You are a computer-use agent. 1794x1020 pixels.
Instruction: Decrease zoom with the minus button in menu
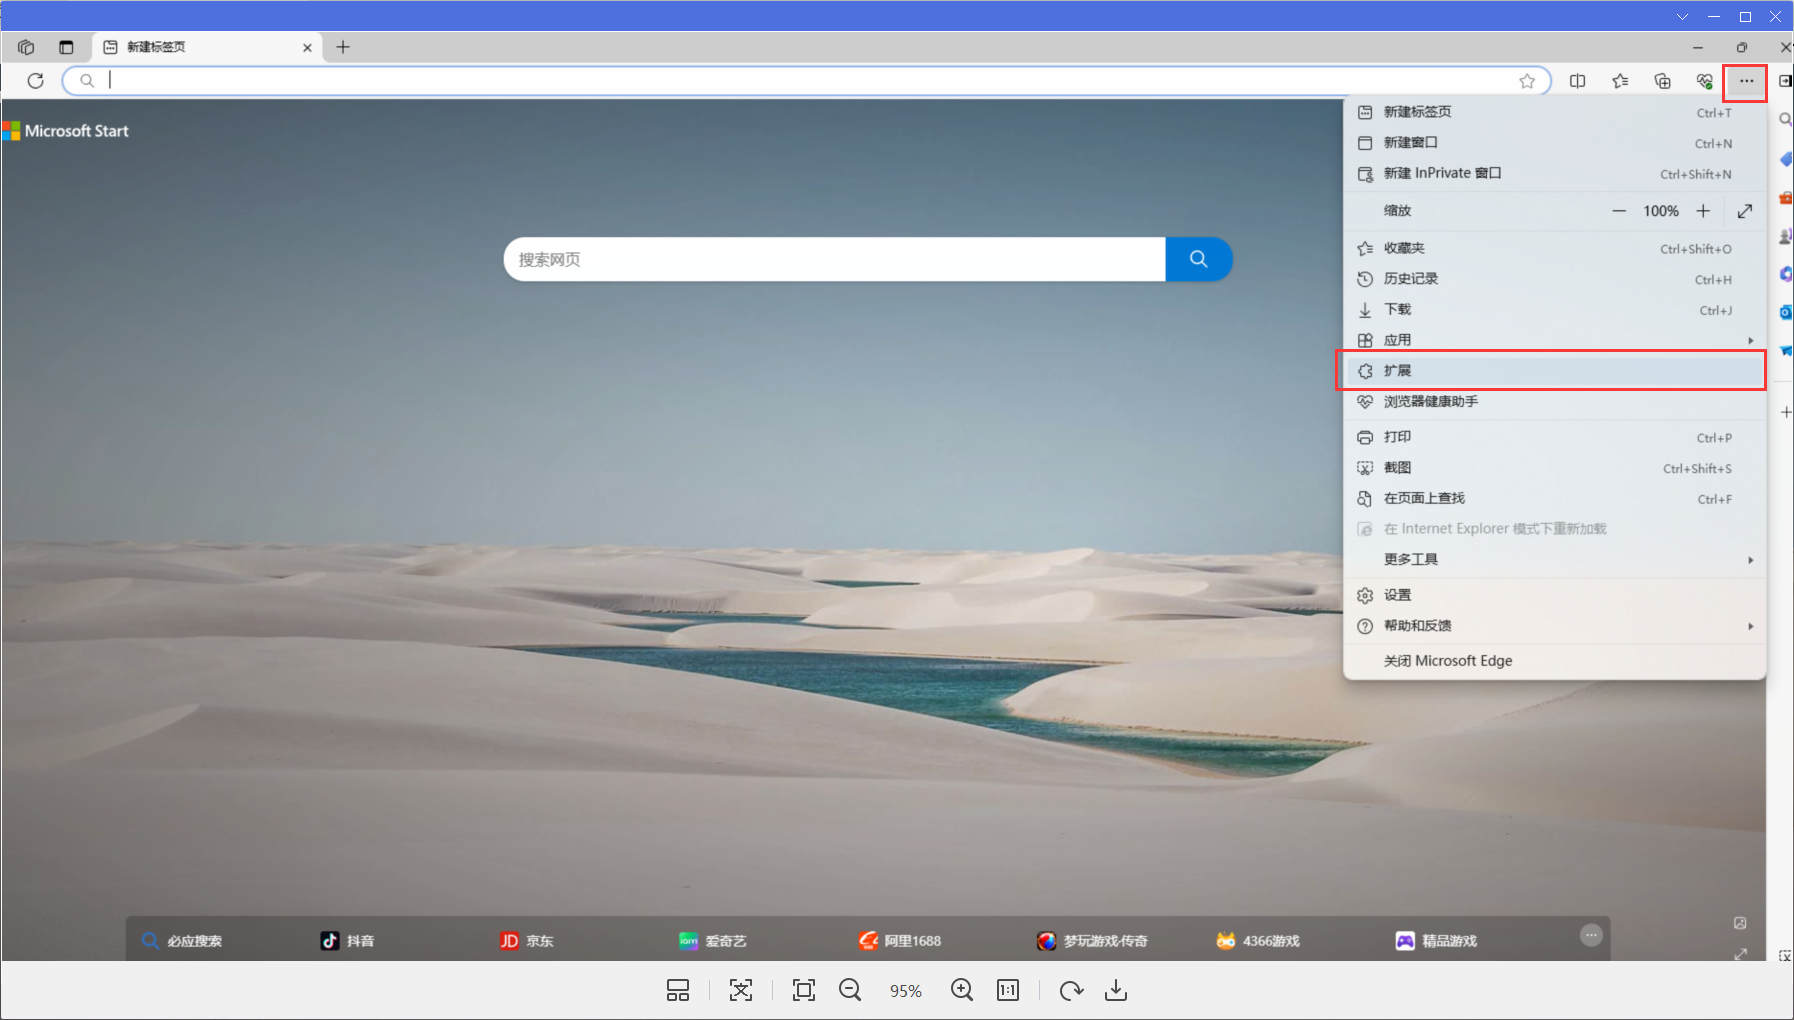1619,211
